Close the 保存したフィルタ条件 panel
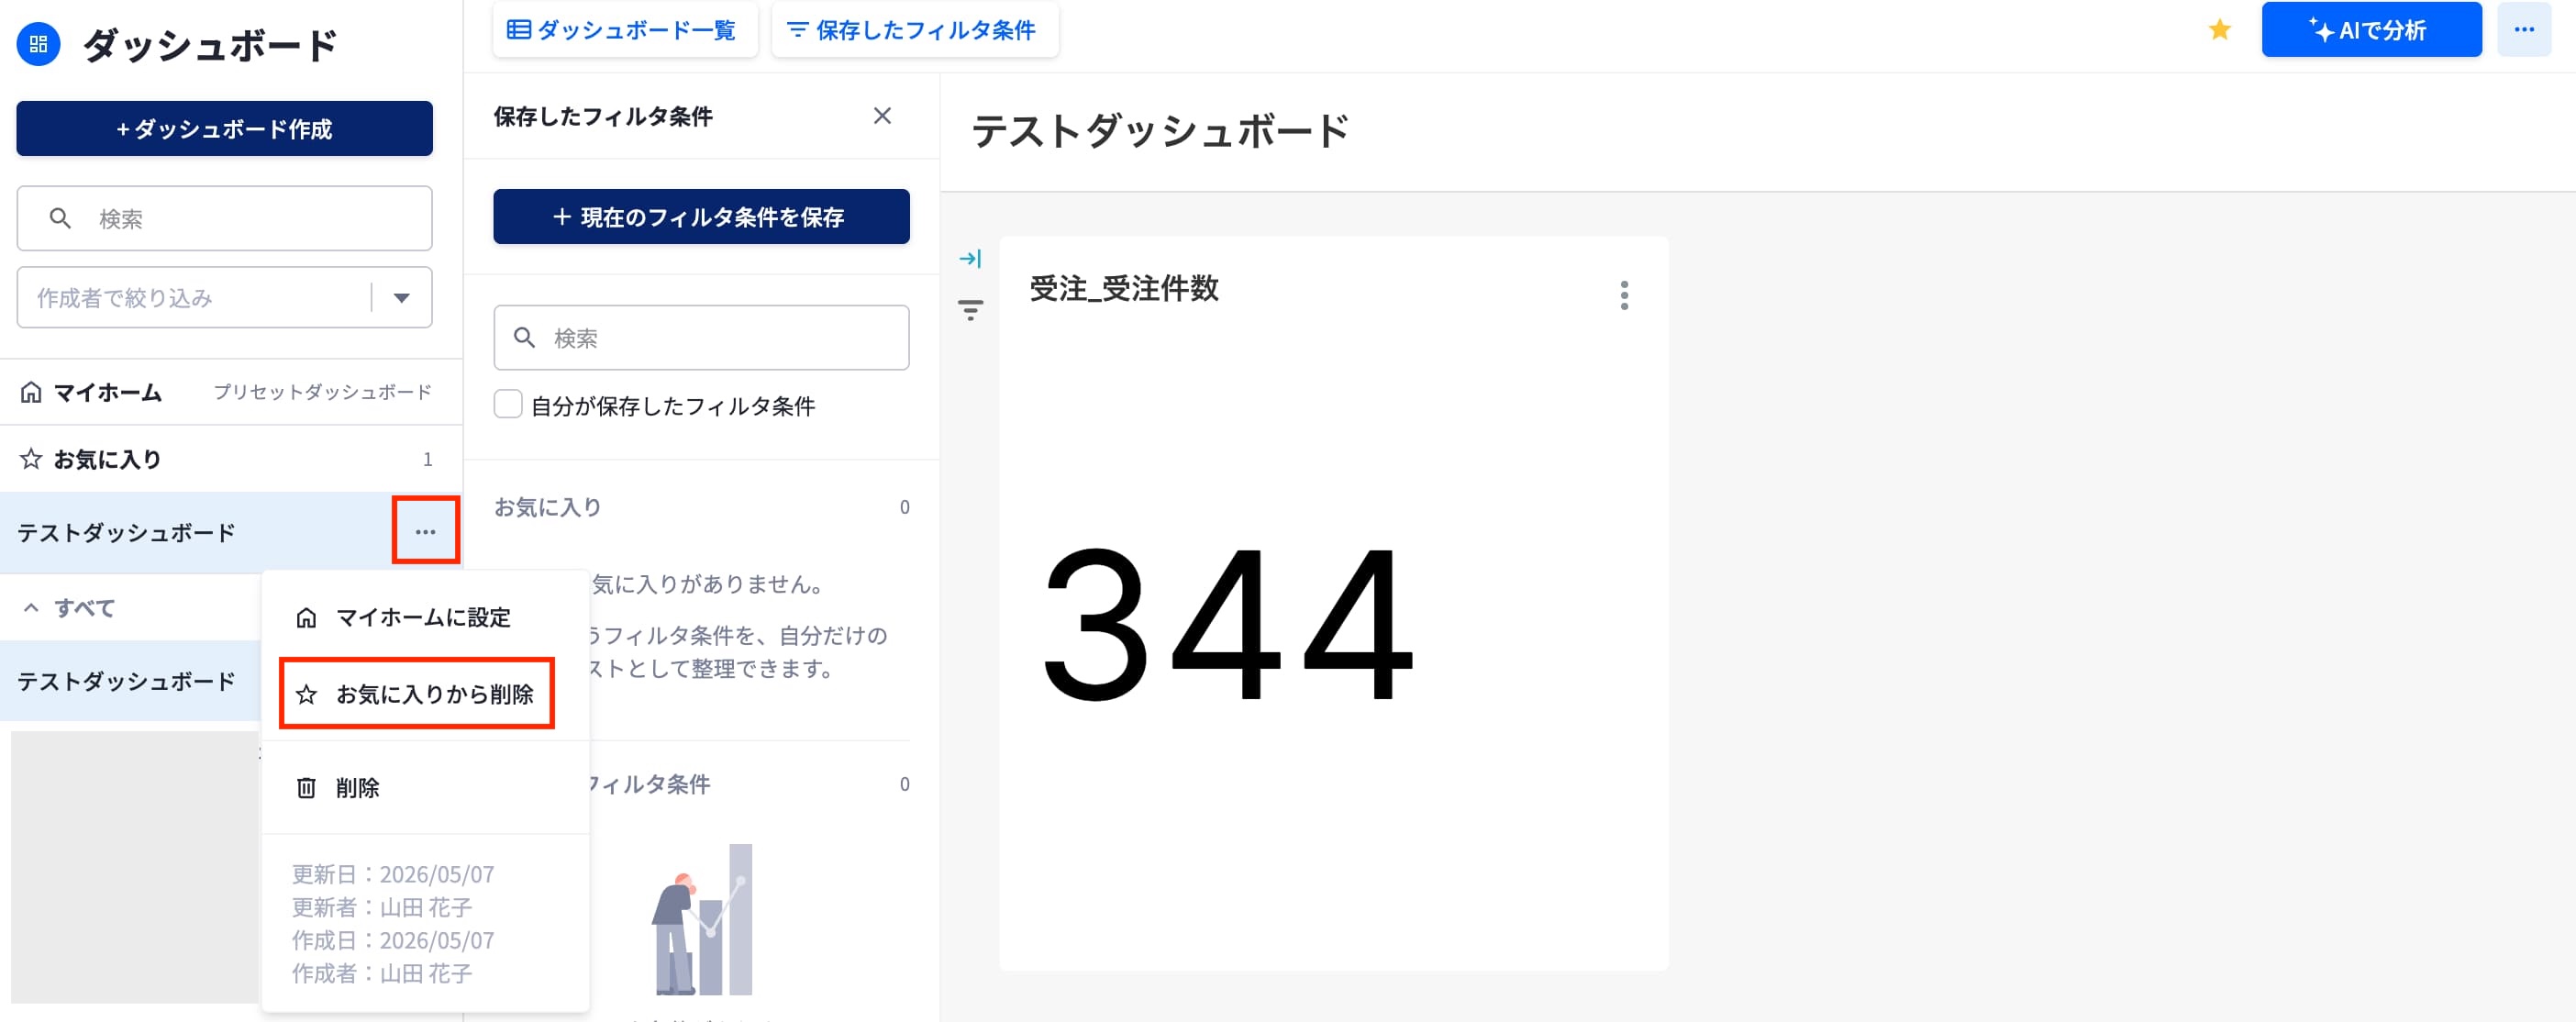The image size is (2576, 1022). coord(882,116)
